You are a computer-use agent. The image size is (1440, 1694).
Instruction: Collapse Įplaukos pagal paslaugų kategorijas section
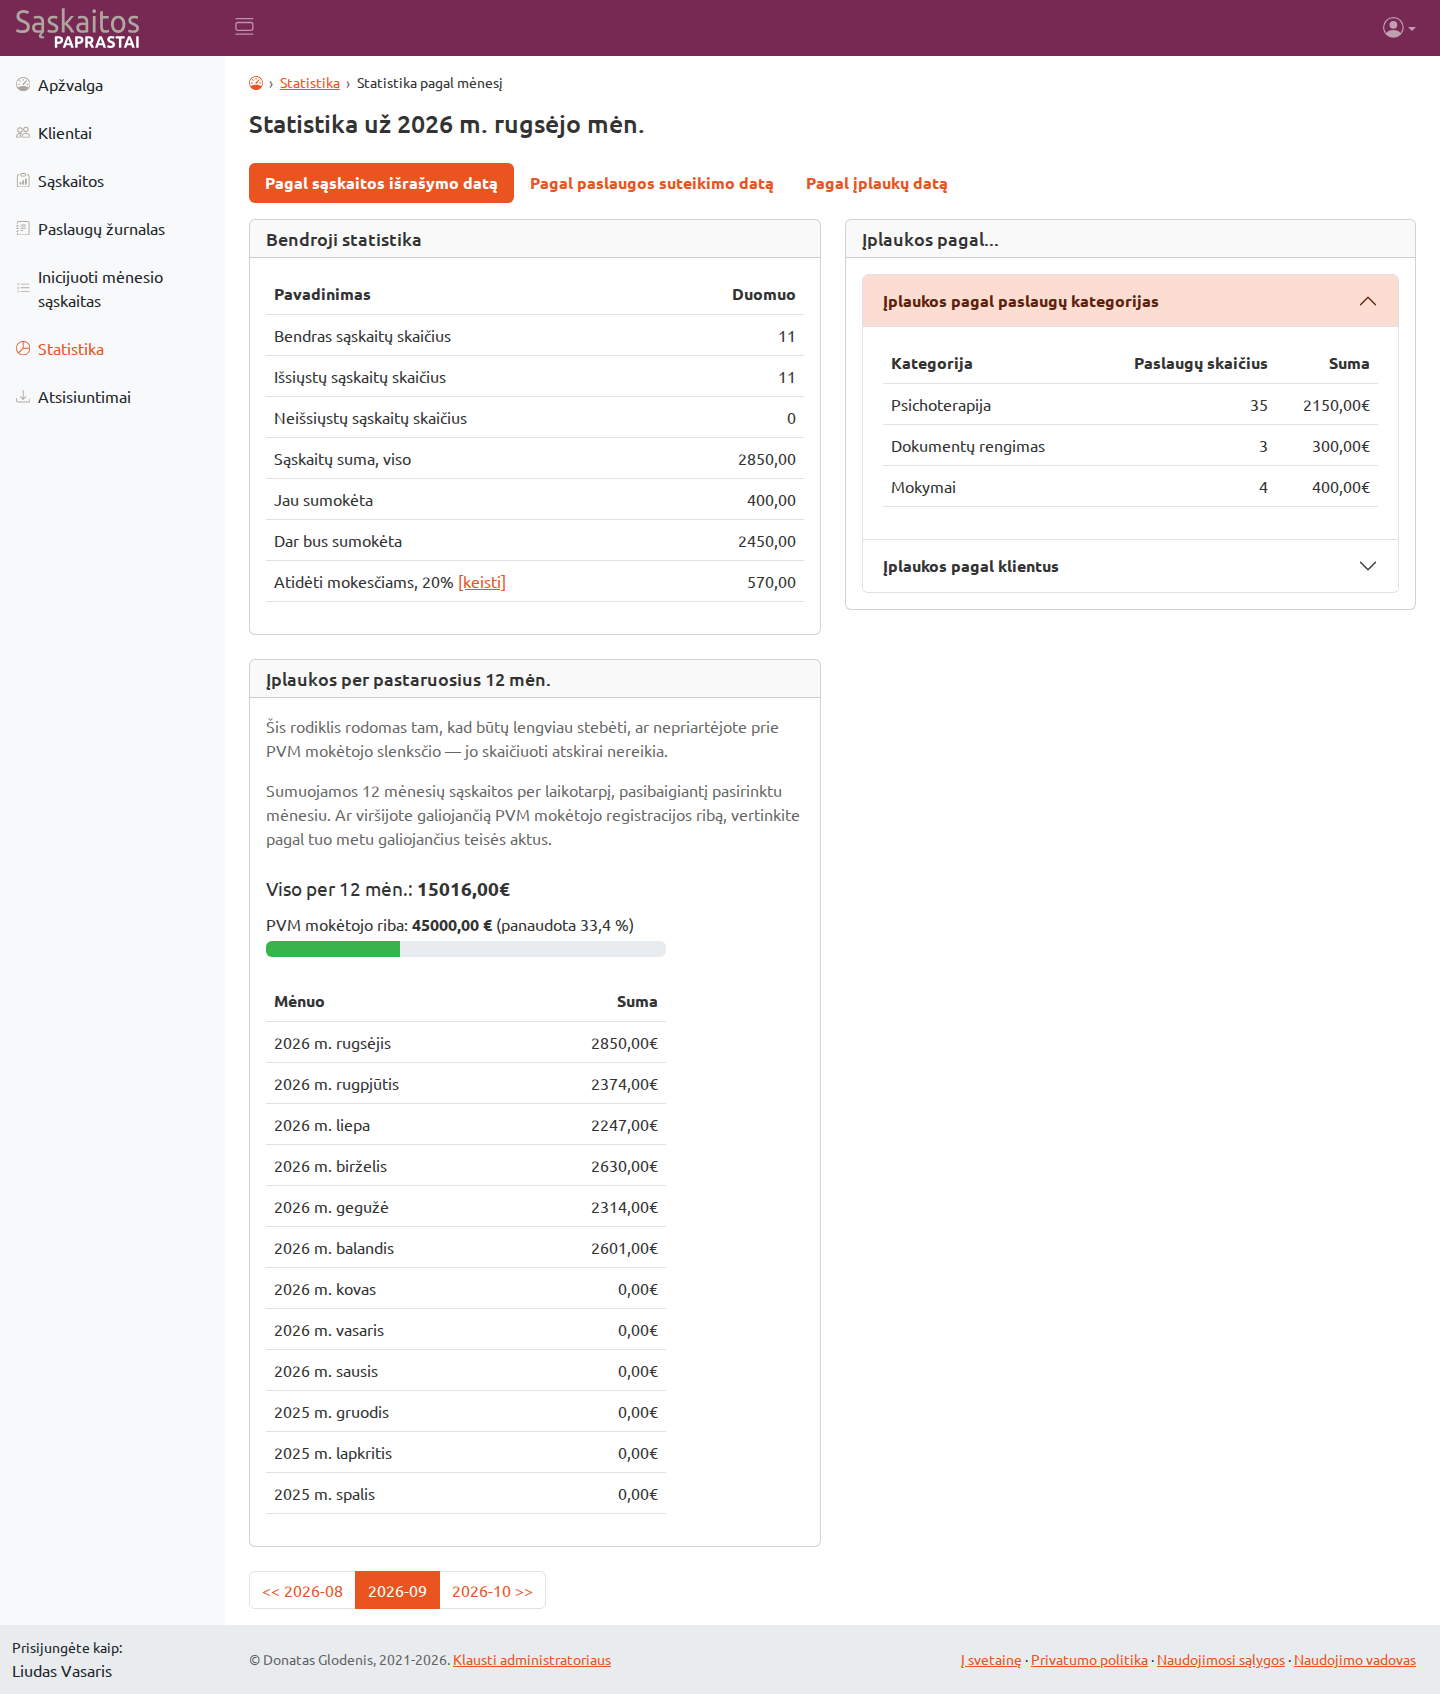pos(1130,301)
